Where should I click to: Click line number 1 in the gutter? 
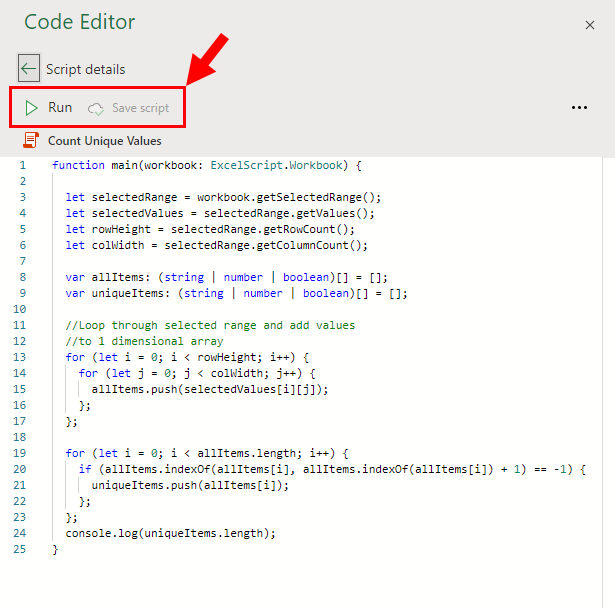click(x=23, y=165)
